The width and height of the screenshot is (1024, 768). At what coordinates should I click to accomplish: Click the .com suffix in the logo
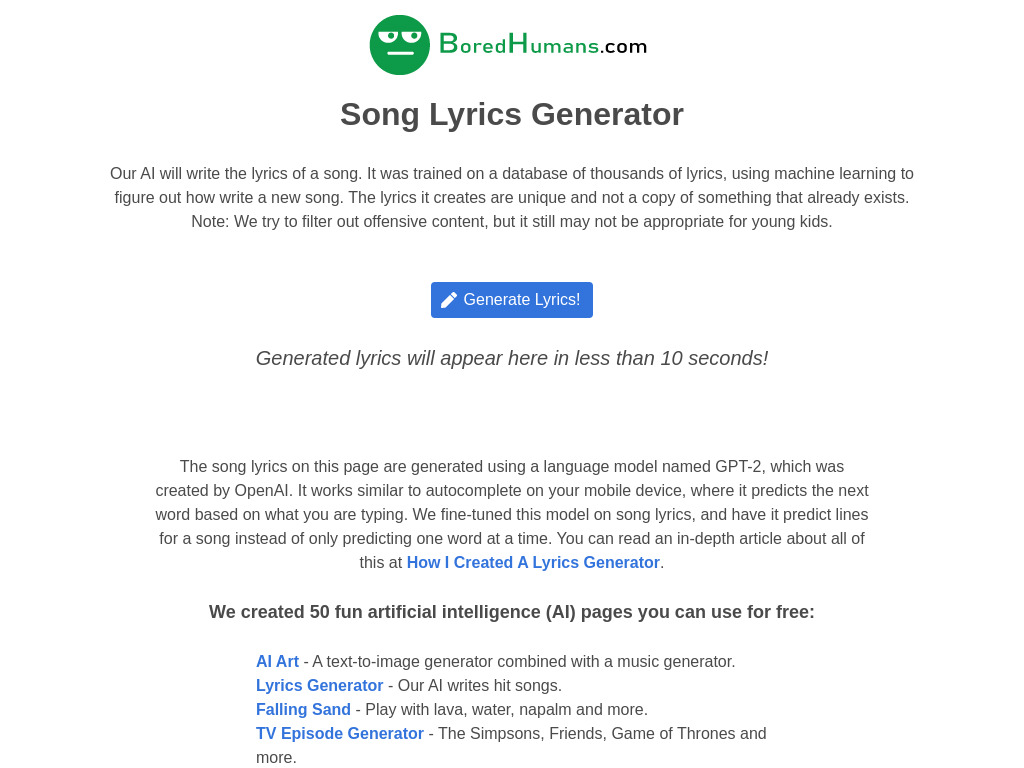623,46
